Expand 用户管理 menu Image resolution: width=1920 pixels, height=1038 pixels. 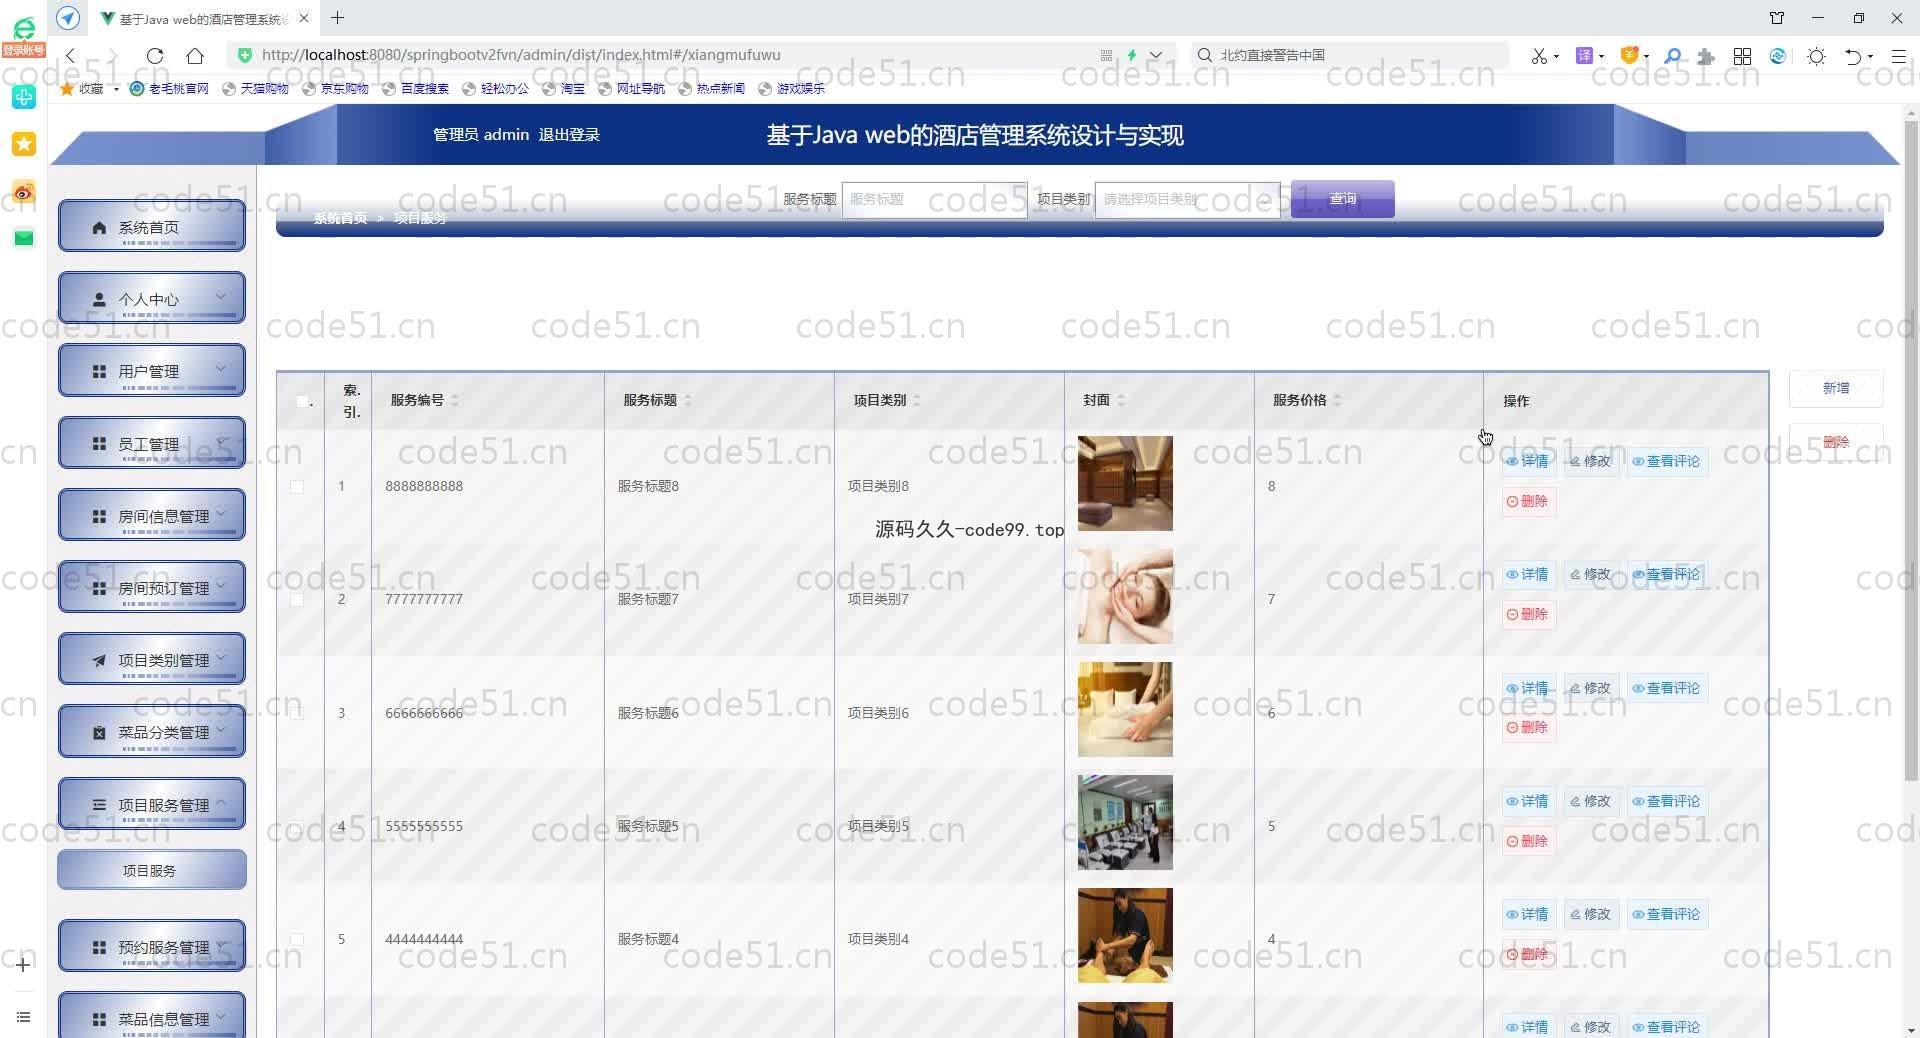(x=152, y=370)
